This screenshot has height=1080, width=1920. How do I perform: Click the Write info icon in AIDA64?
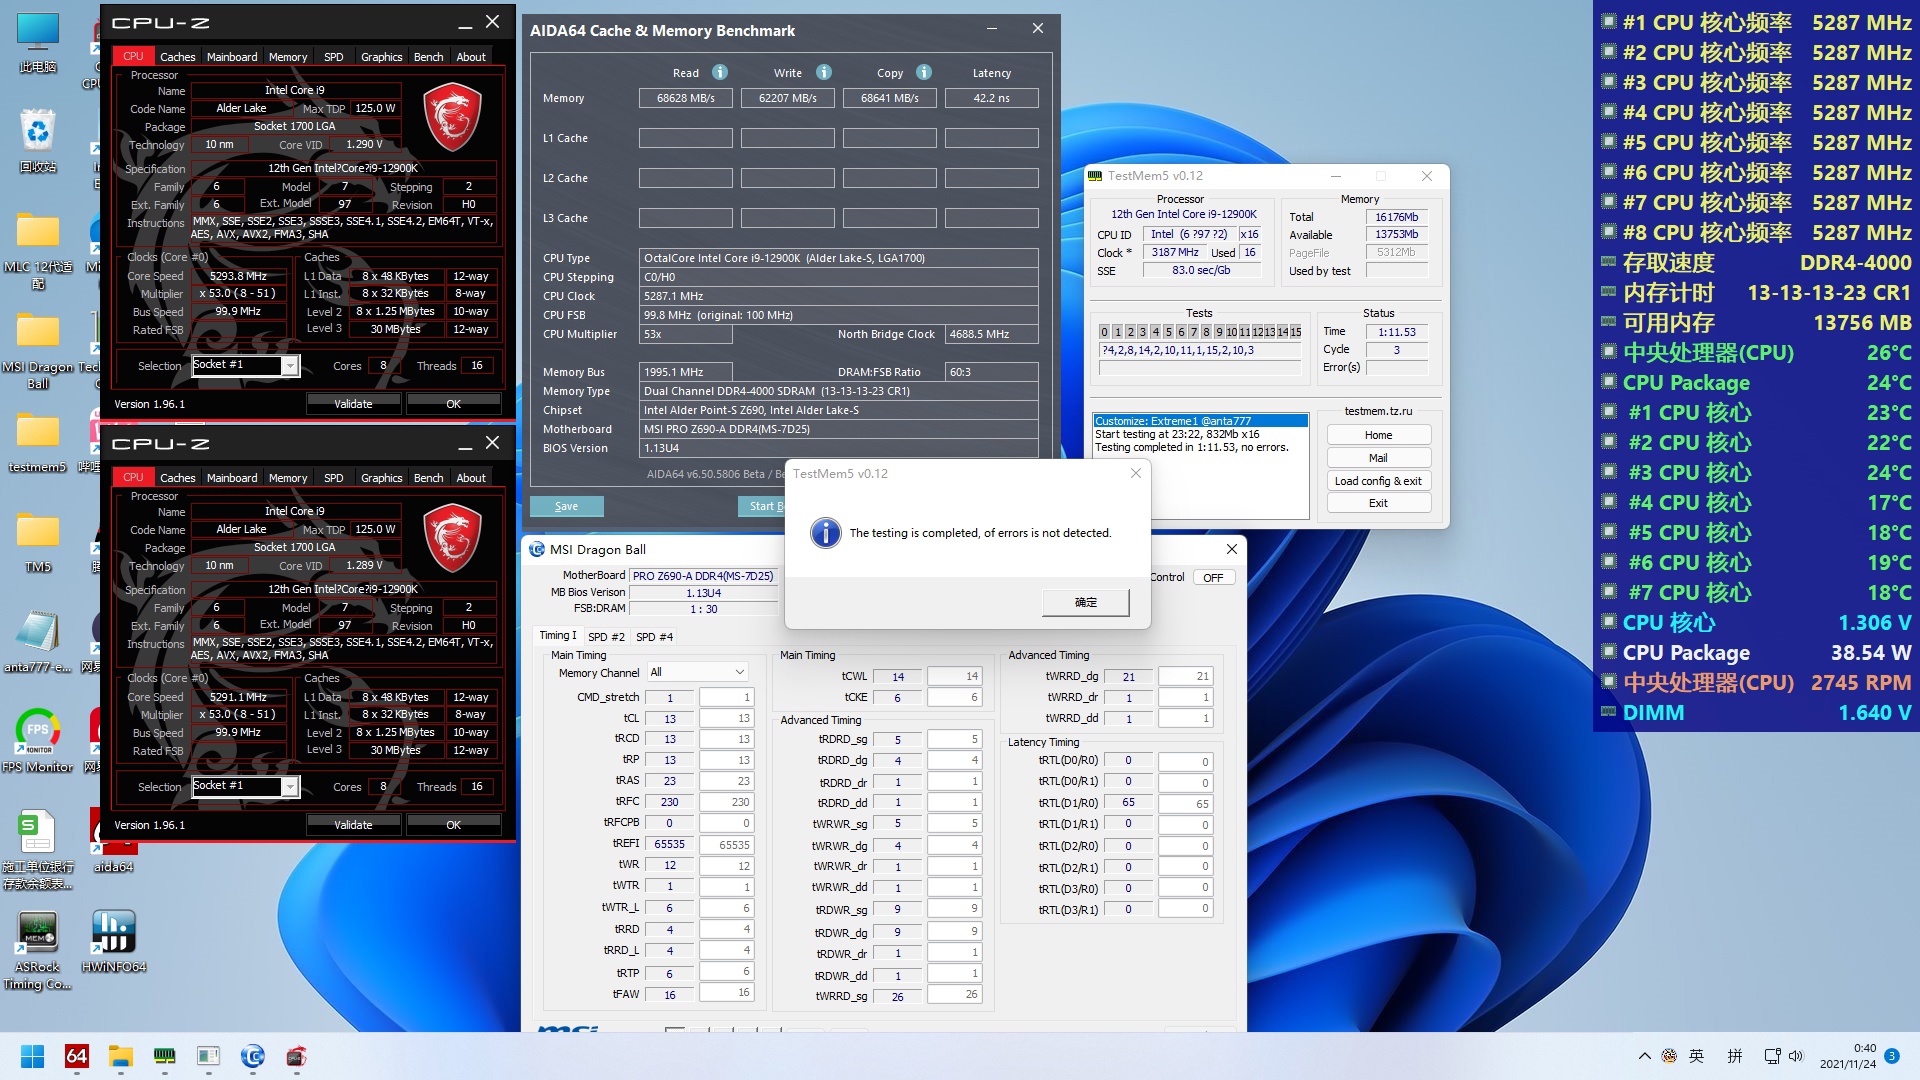point(824,72)
